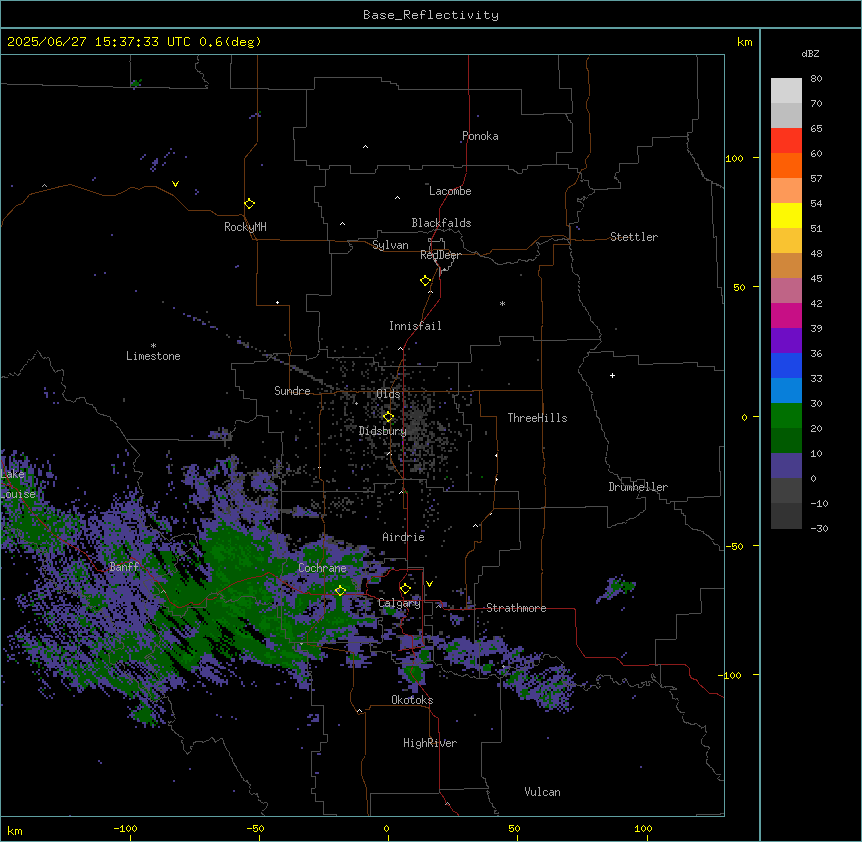862x842 pixels.
Task: Click the -50 tick on the right axis
Action: coord(734,546)
